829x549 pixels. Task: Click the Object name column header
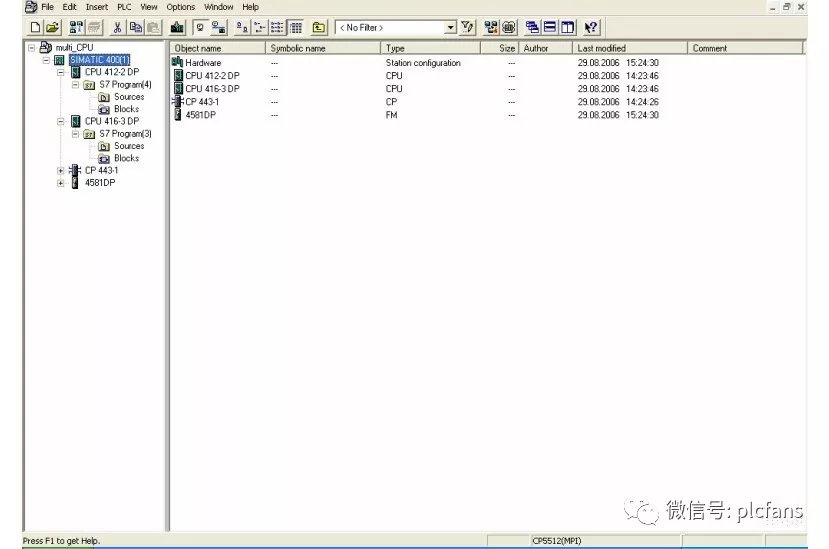(217, 48)
